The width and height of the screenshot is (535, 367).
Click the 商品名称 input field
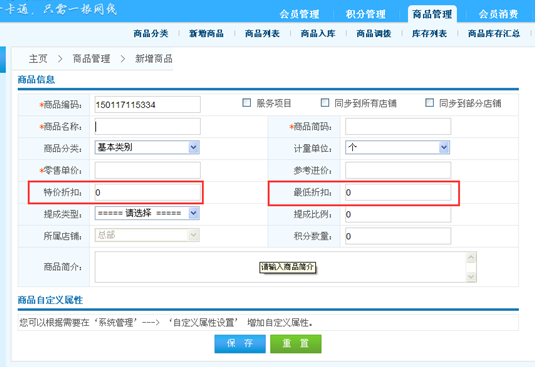147,127
